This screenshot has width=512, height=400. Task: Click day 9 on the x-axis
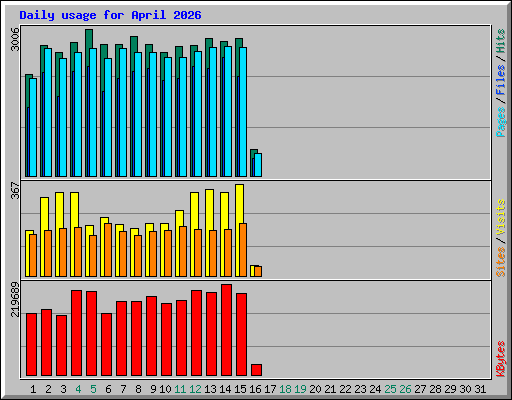(x=153, y=389)
